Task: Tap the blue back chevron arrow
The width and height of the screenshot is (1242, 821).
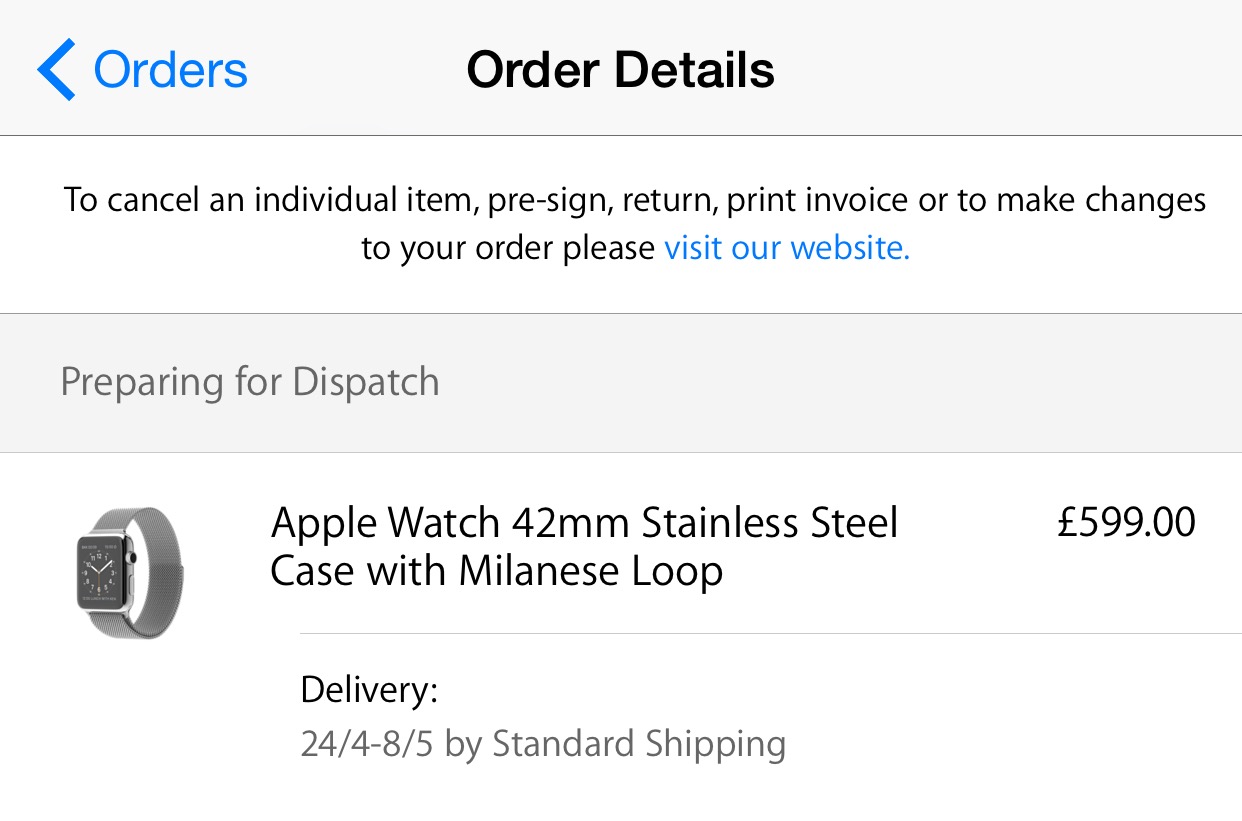Action: tap(56, 70)
